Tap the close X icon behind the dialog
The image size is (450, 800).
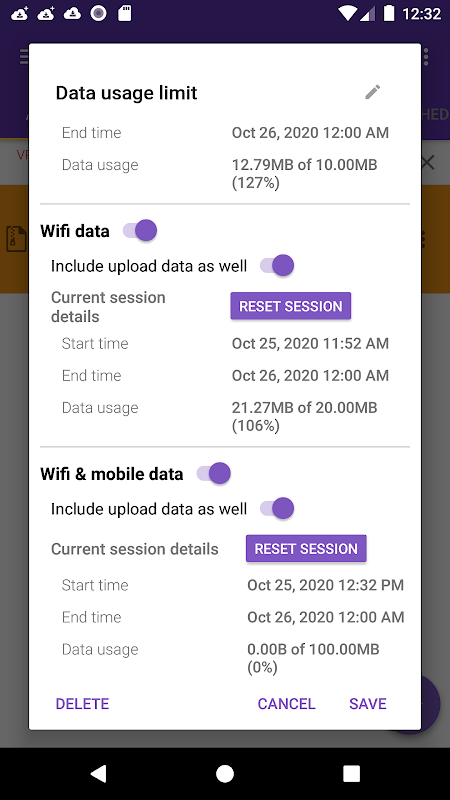tap(428, 163)
